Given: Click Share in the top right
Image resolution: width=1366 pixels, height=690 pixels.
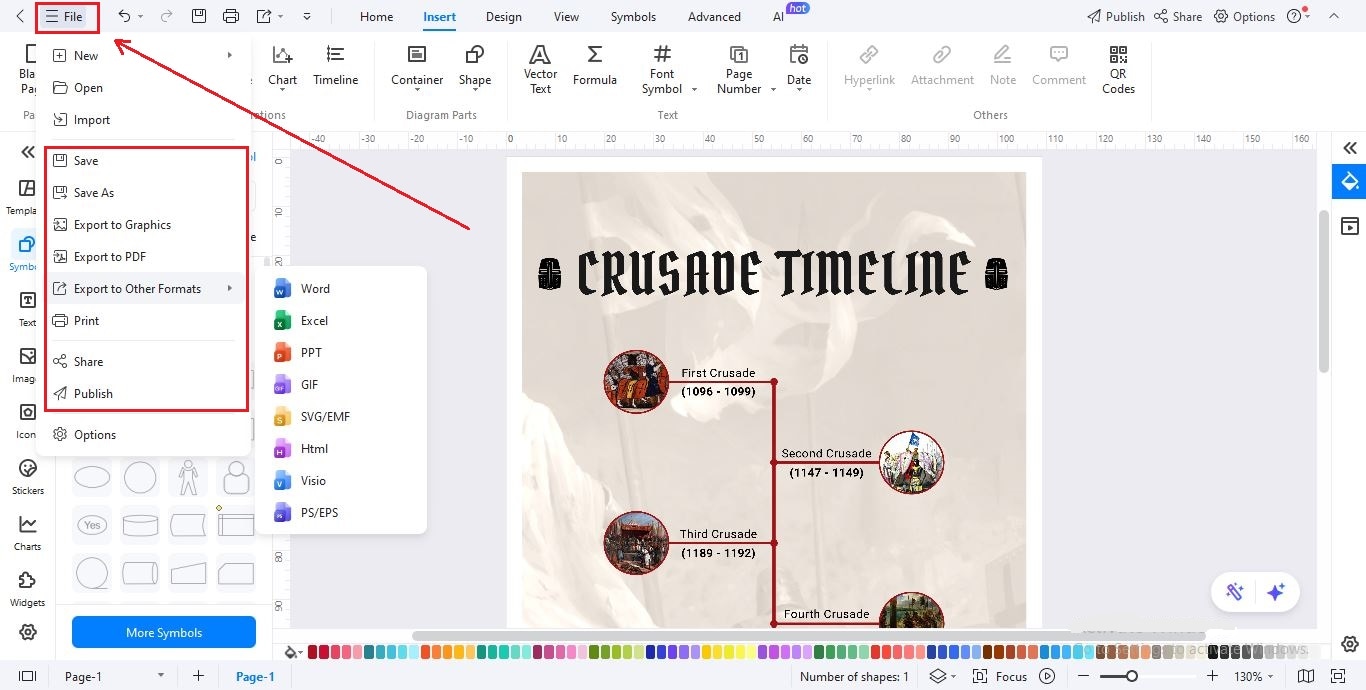Looking at the screenshot, I should tap(1178, 16).
